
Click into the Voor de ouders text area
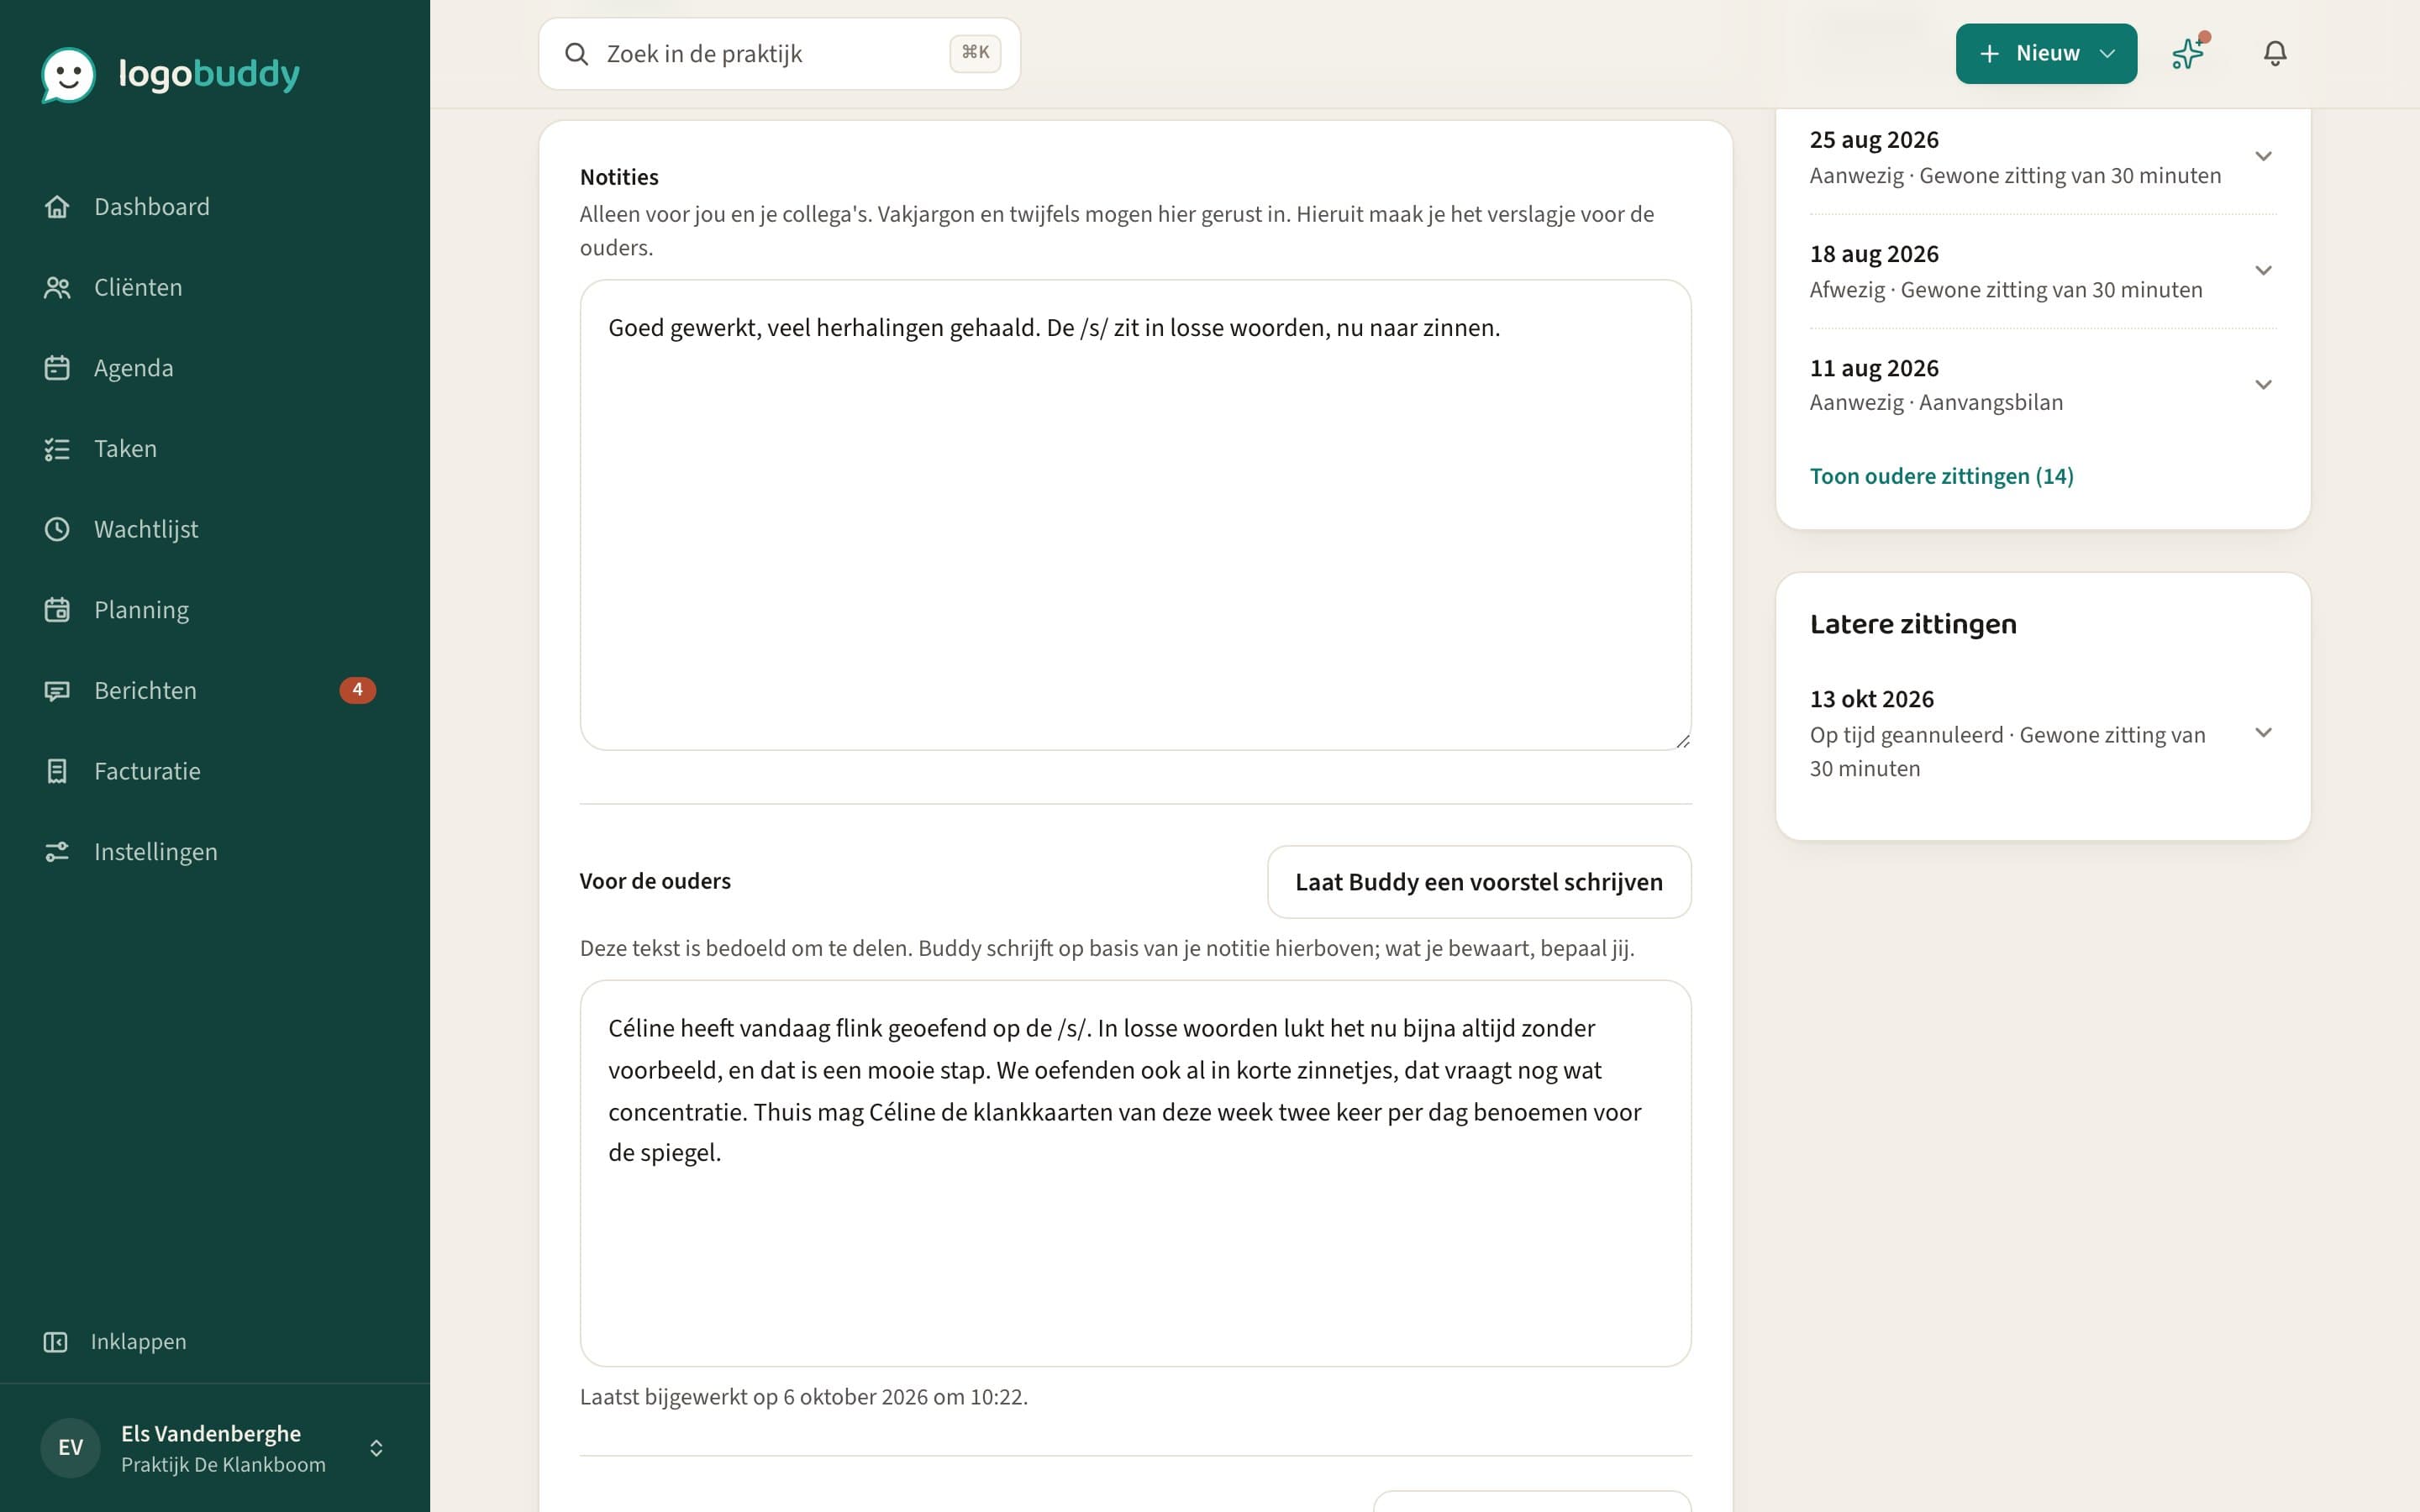[1135, 1173]
